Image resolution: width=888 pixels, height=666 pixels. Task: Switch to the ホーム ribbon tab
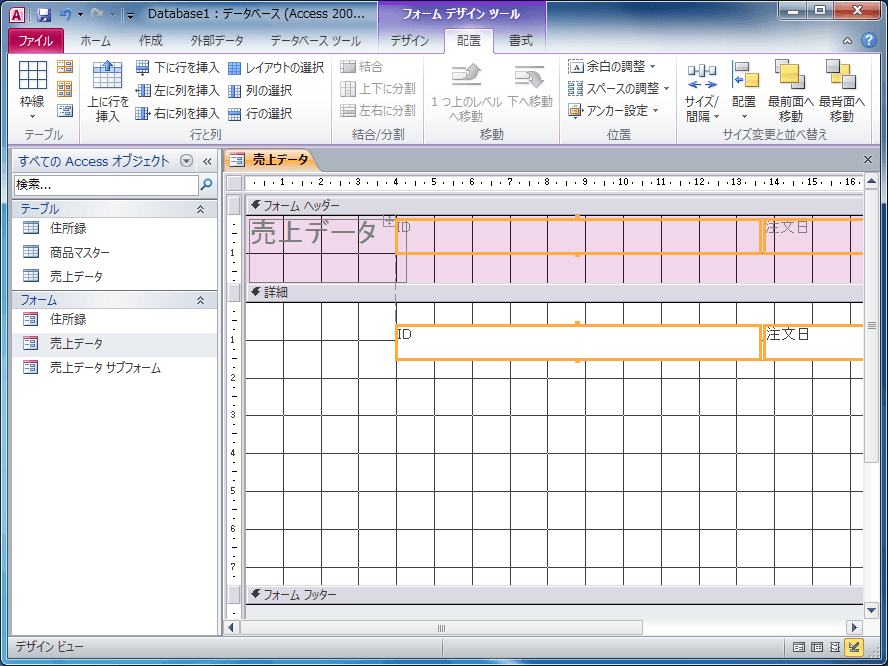[x=95, y=41]
